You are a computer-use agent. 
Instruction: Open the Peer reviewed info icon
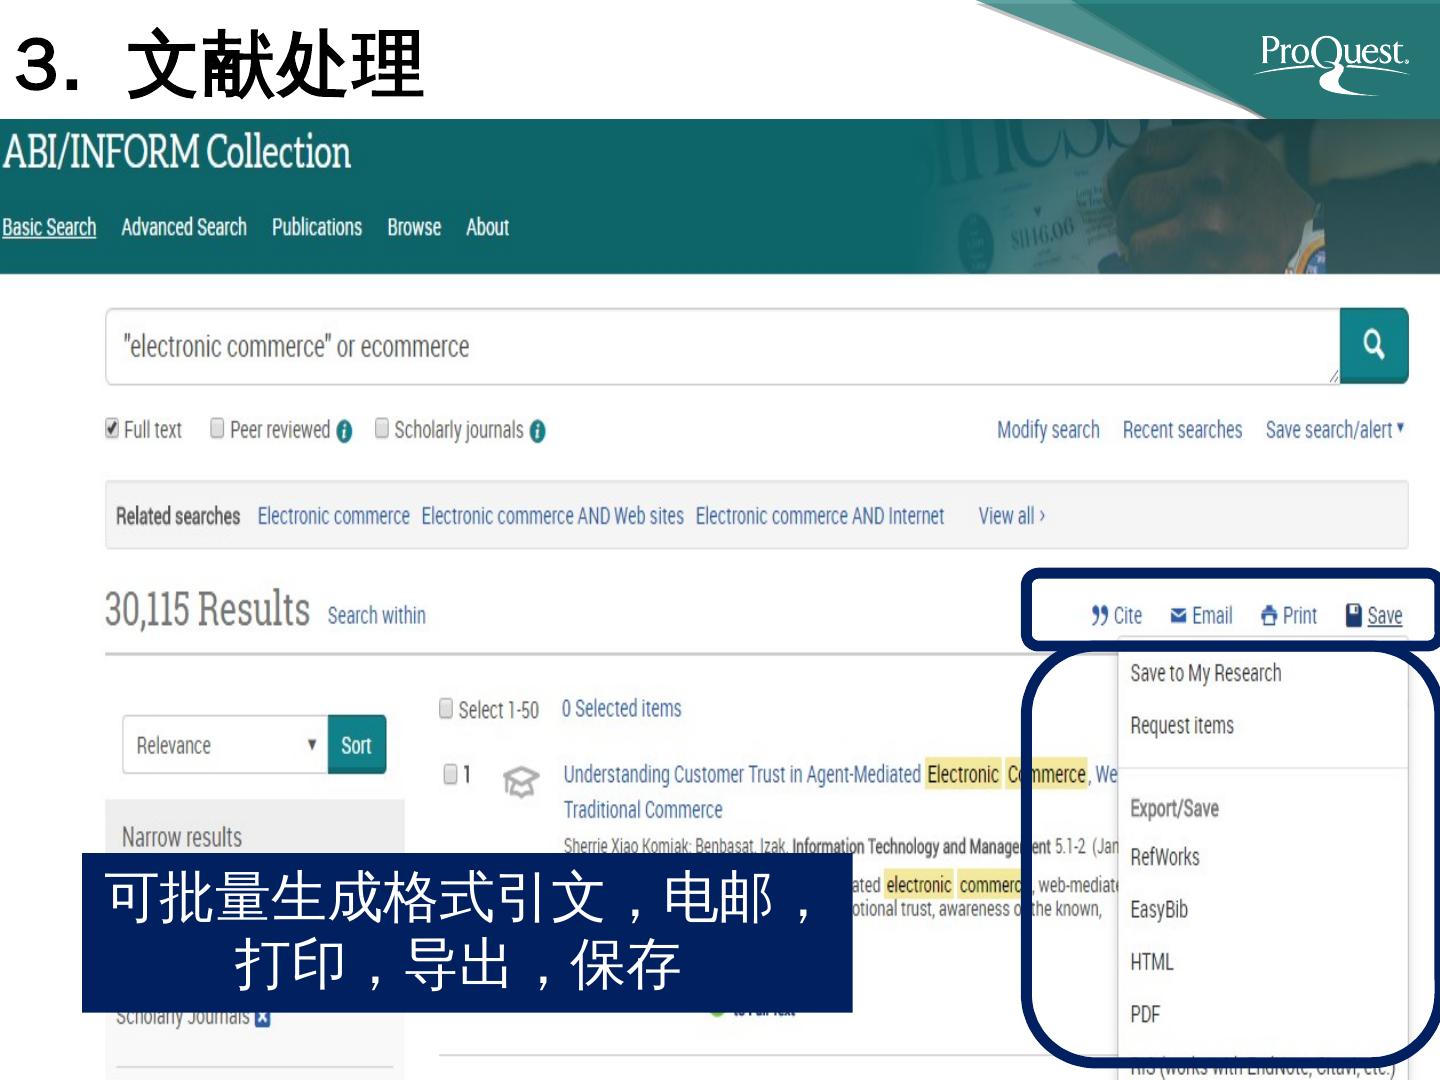[344, 431]
